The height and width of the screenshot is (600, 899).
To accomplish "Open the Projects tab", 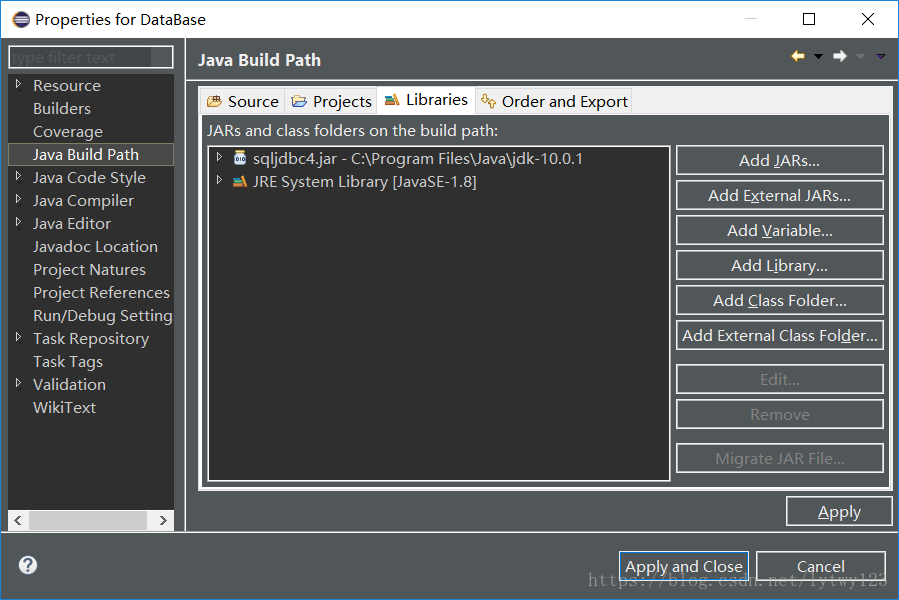I will pos(332,101).
